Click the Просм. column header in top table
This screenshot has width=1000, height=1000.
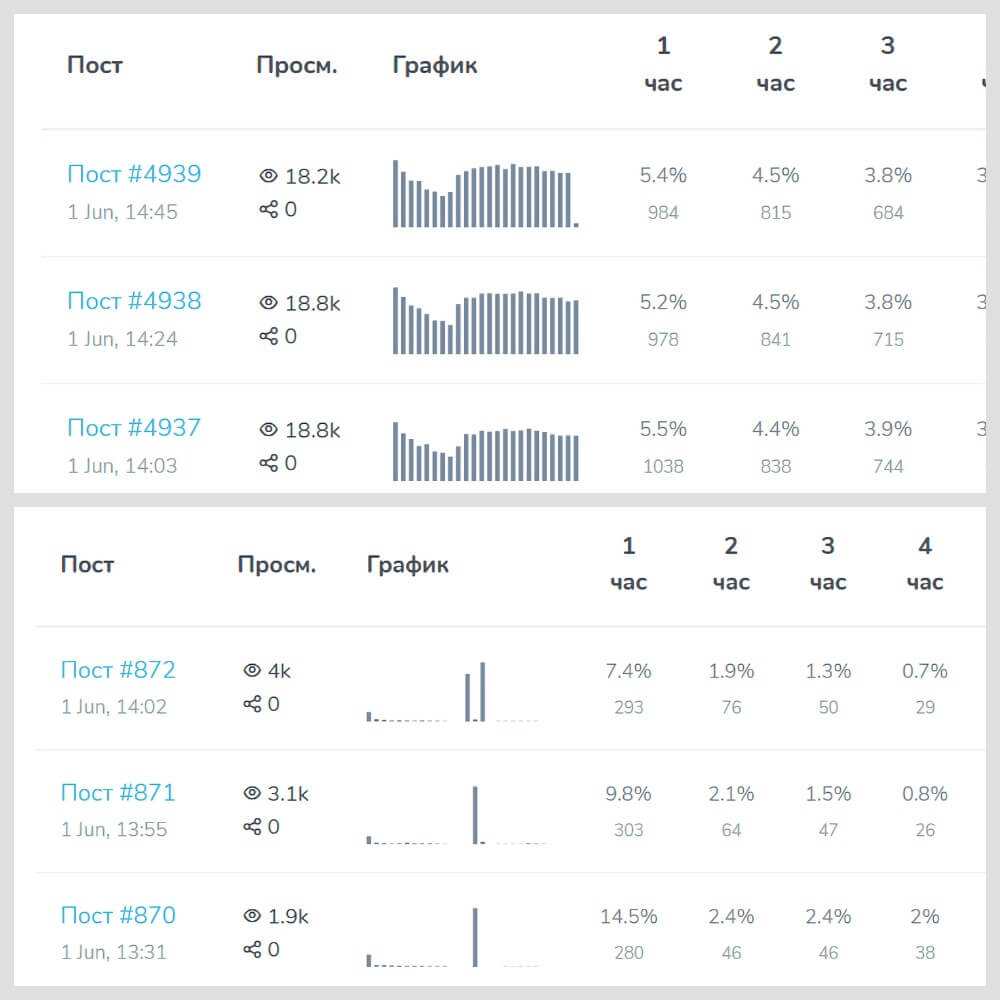(x=297, y=66)
